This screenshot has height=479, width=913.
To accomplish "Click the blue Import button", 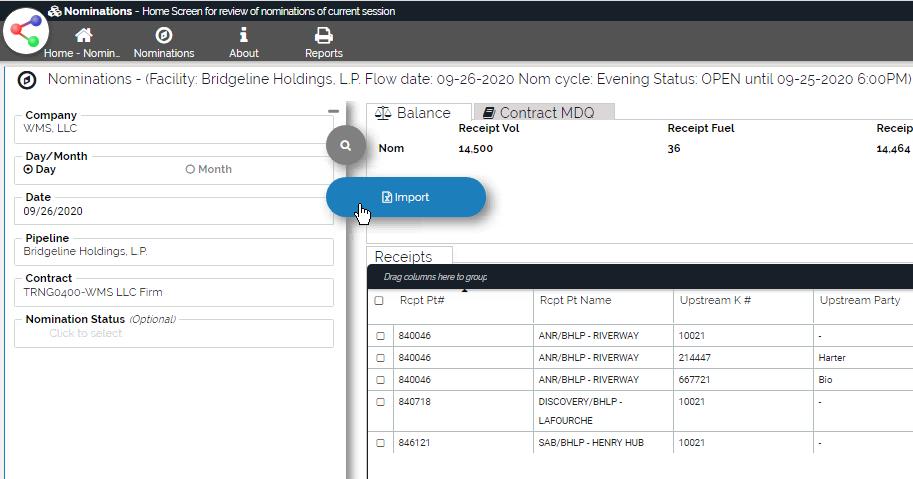I will [x=406, y=198].
